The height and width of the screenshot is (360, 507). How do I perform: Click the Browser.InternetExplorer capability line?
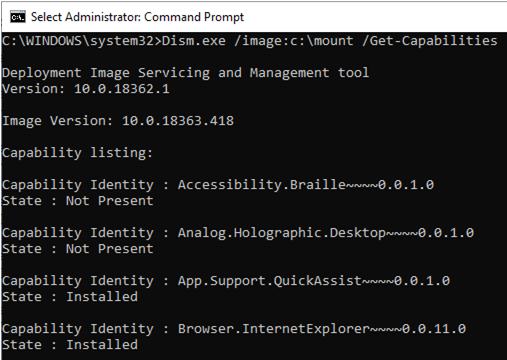pyautogui.click(x=234, y=329)
